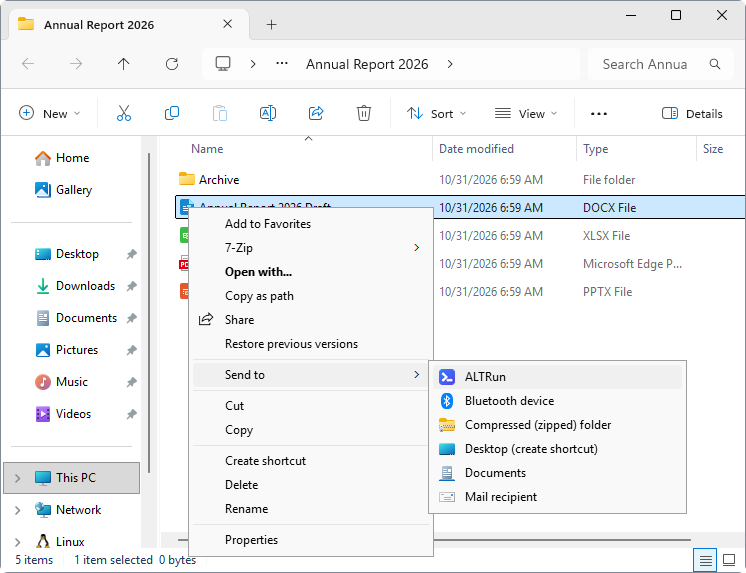Select Create shortcut
The height and width of the screenshot is (573, 746).
311,461
